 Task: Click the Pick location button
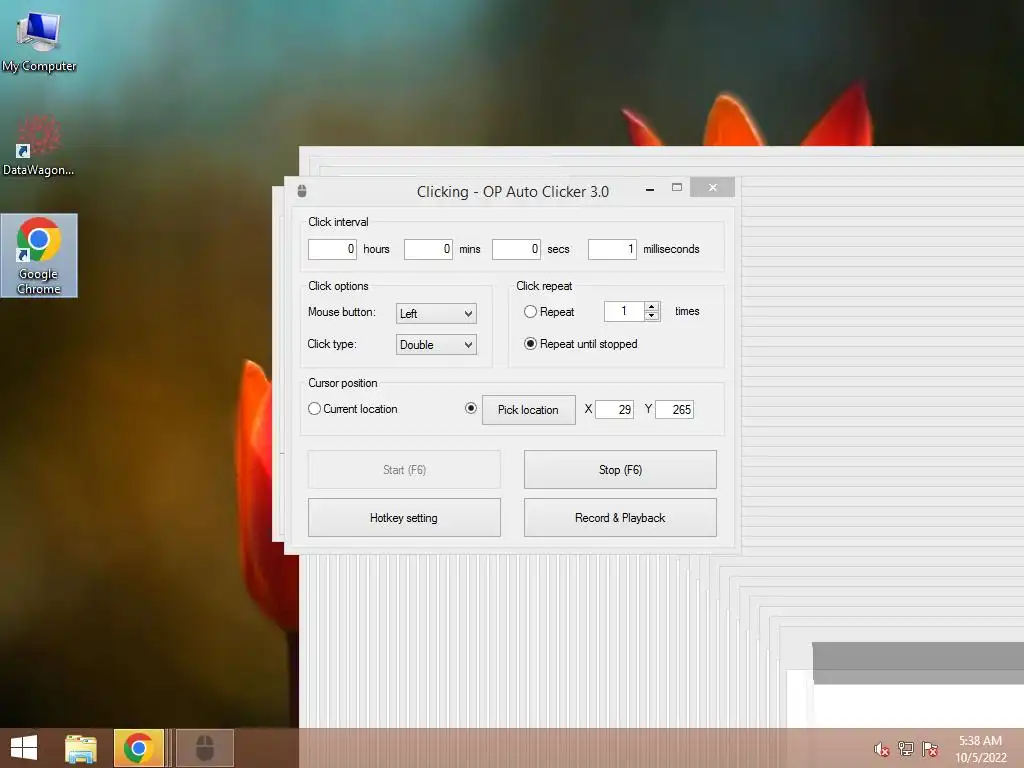[x=528, y=409]
